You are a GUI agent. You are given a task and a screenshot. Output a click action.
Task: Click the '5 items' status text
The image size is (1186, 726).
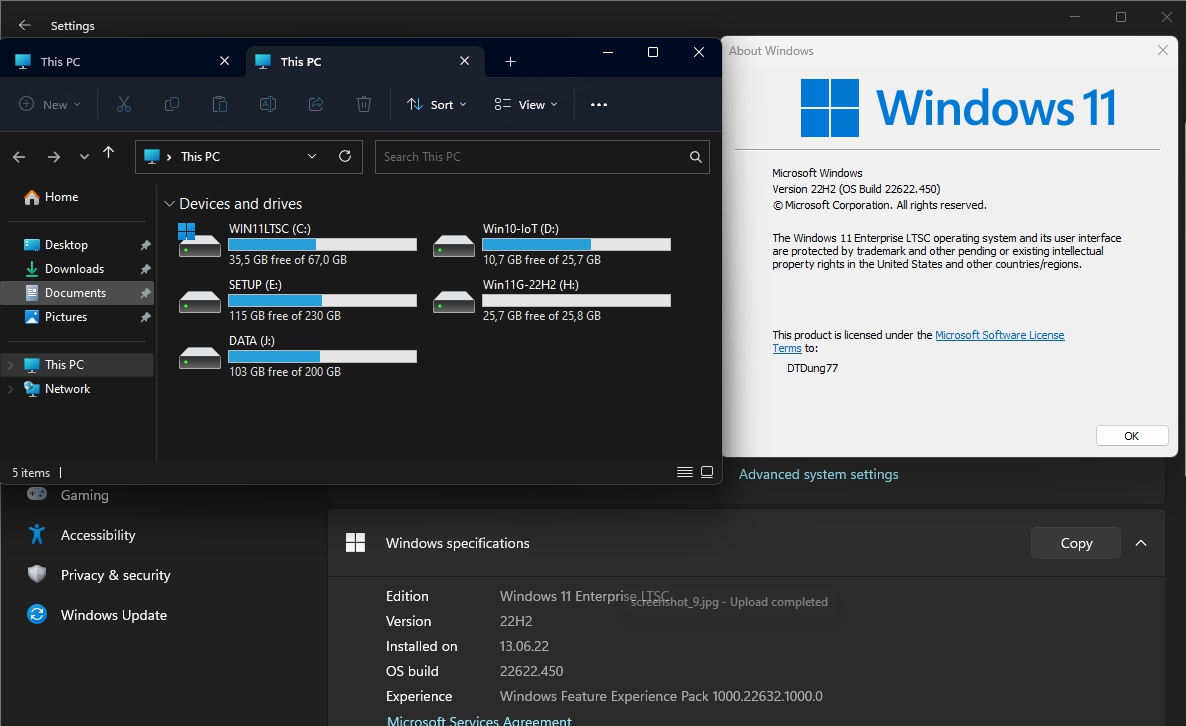point(31,473)
